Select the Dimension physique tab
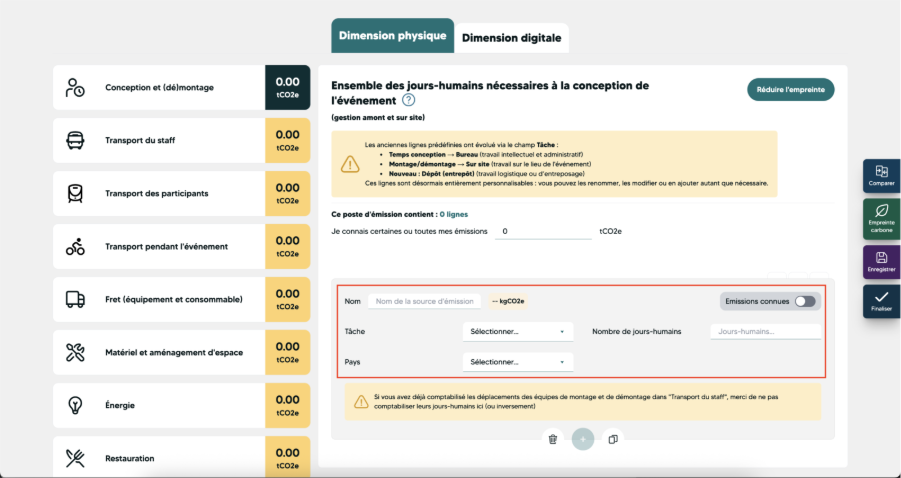901x478 pixels. (392, 36)
